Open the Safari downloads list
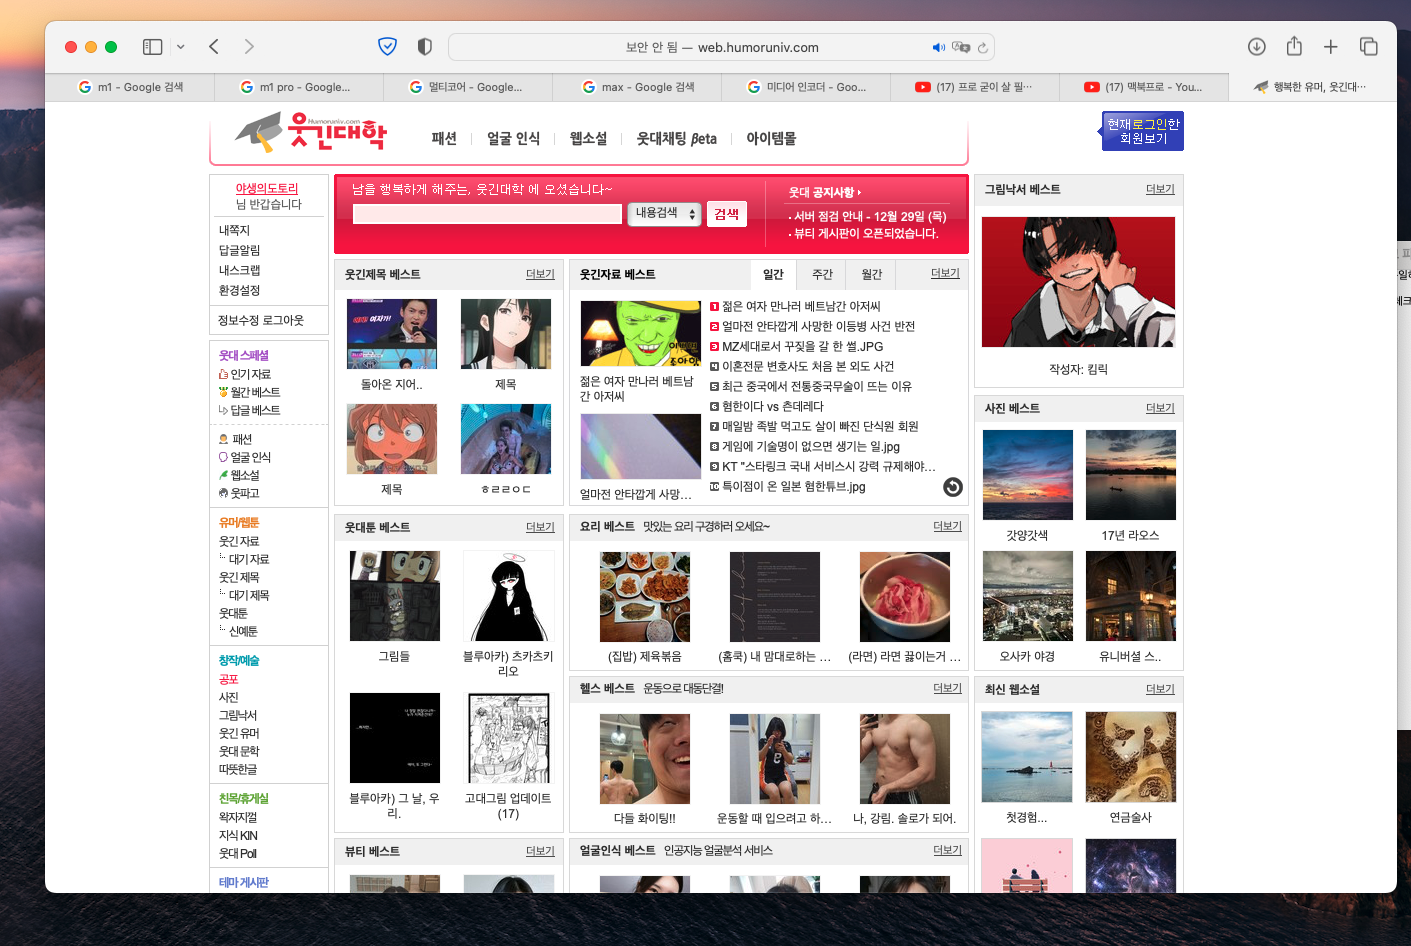 [1257, 47]
